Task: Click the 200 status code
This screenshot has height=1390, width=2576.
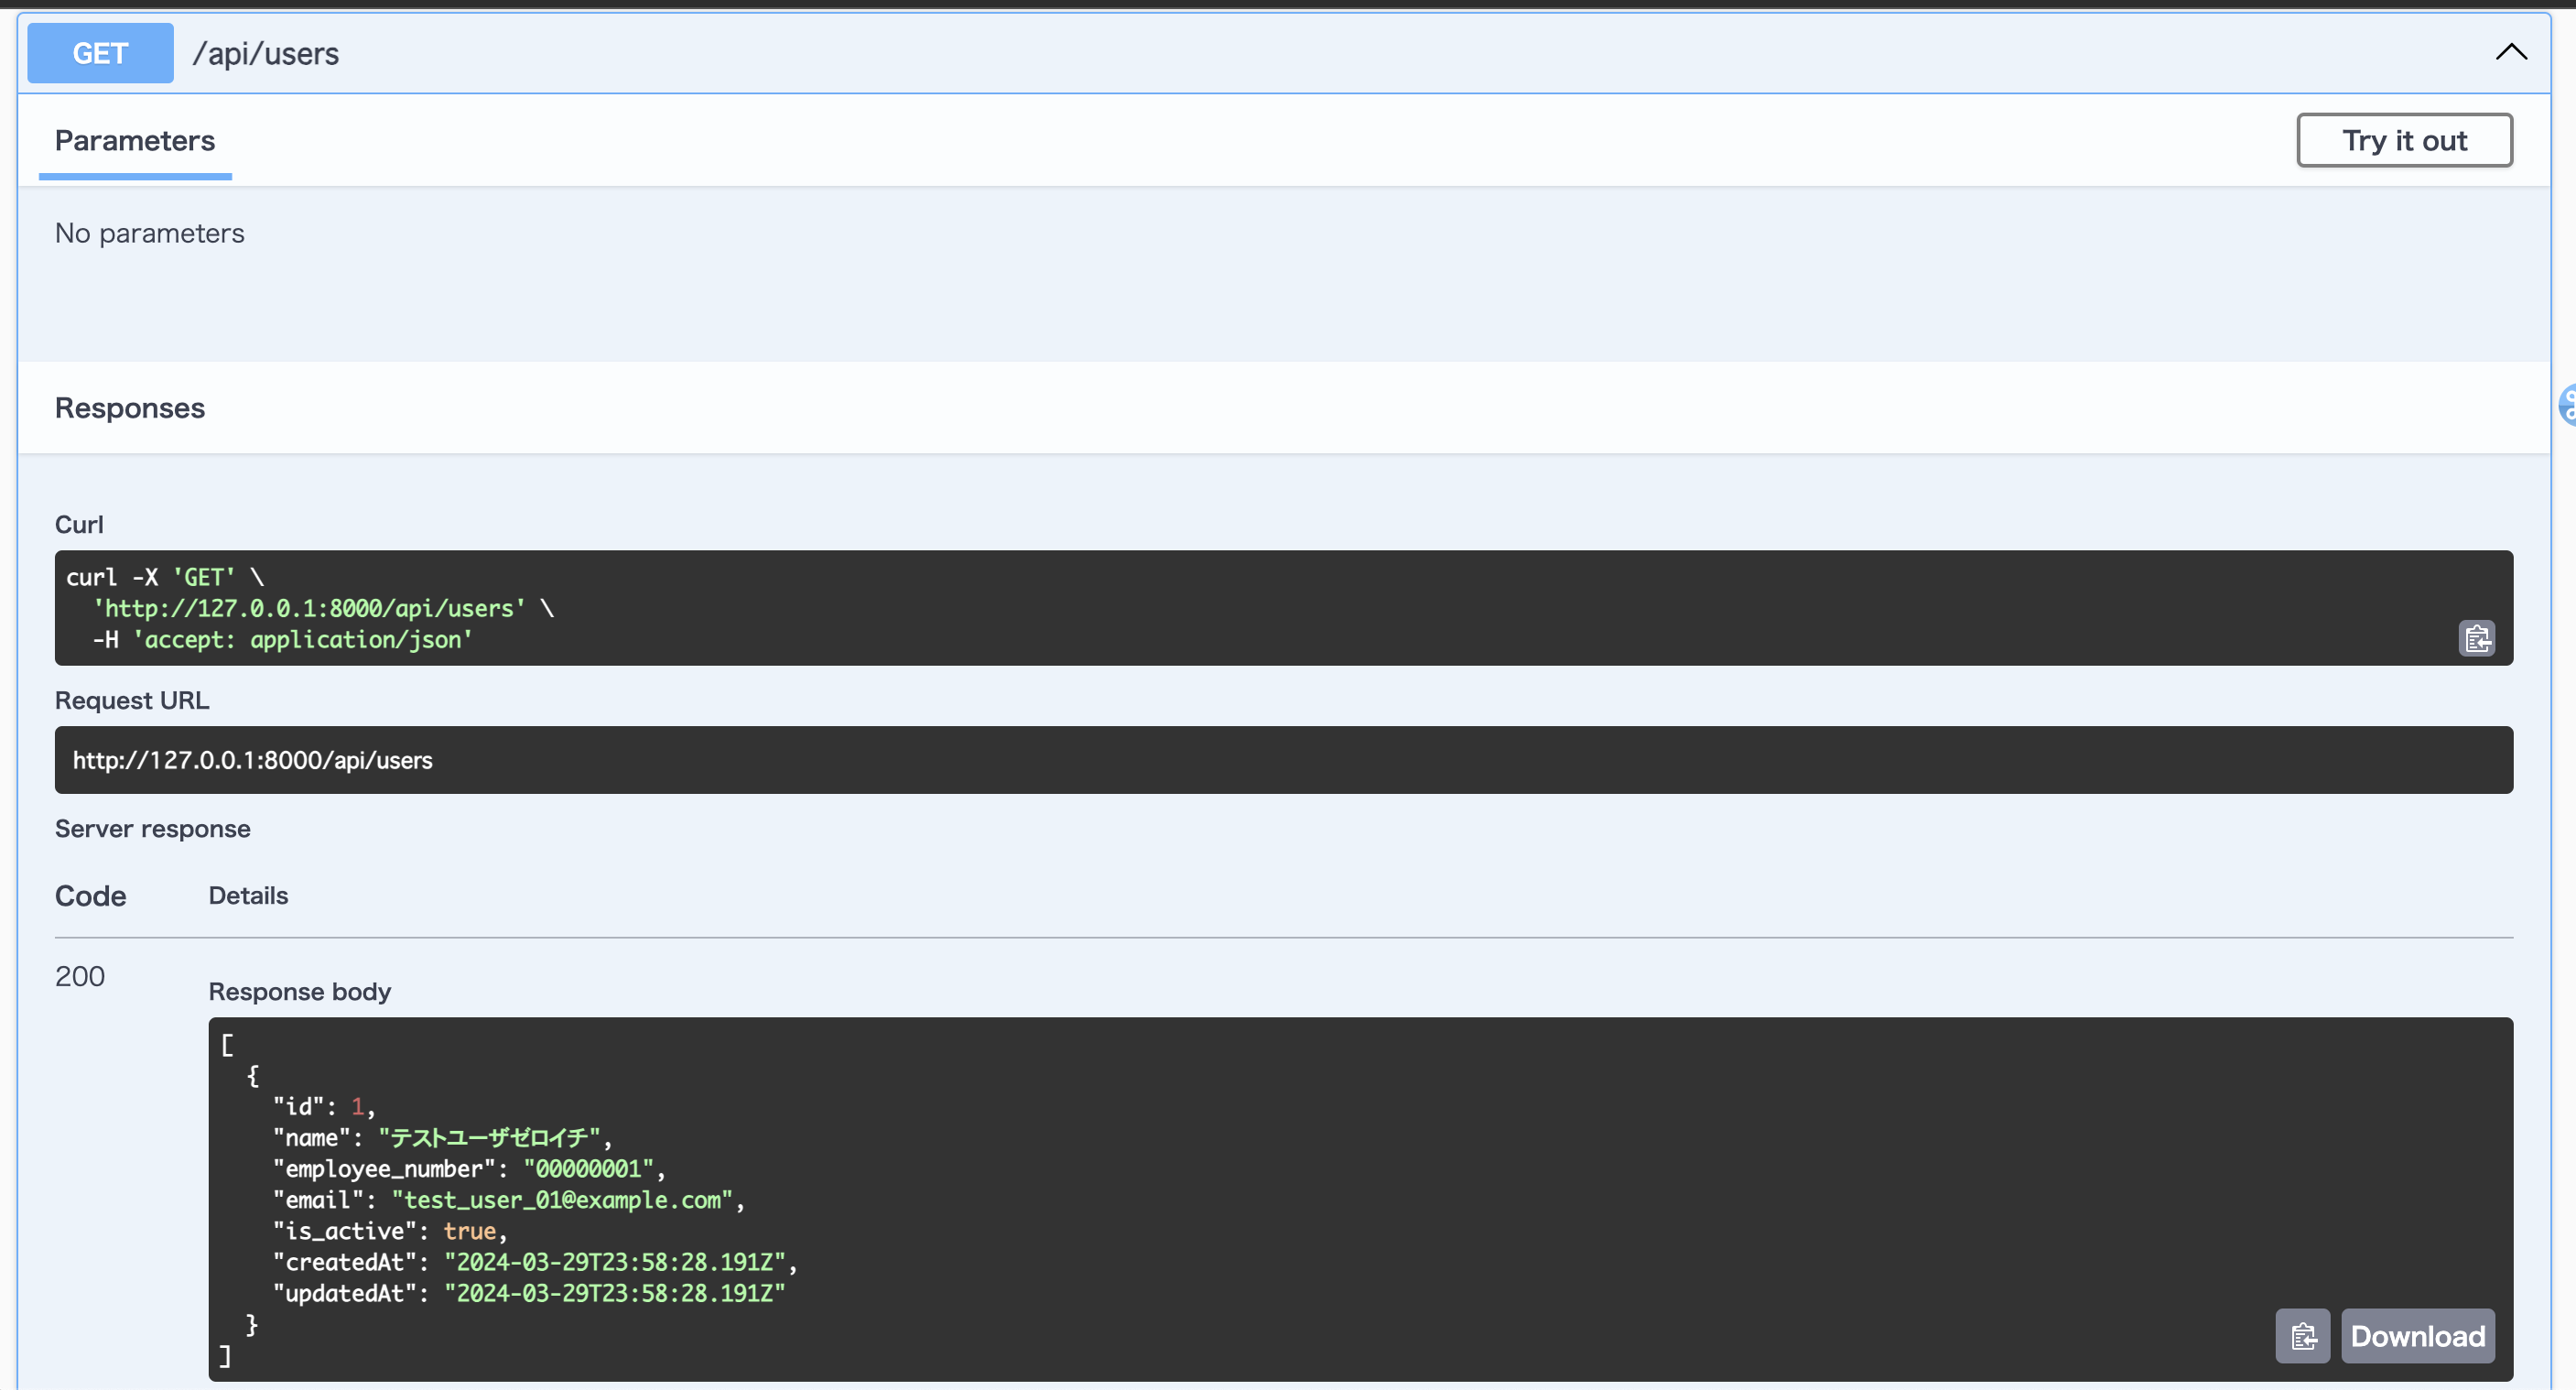Action: point(80,976)
